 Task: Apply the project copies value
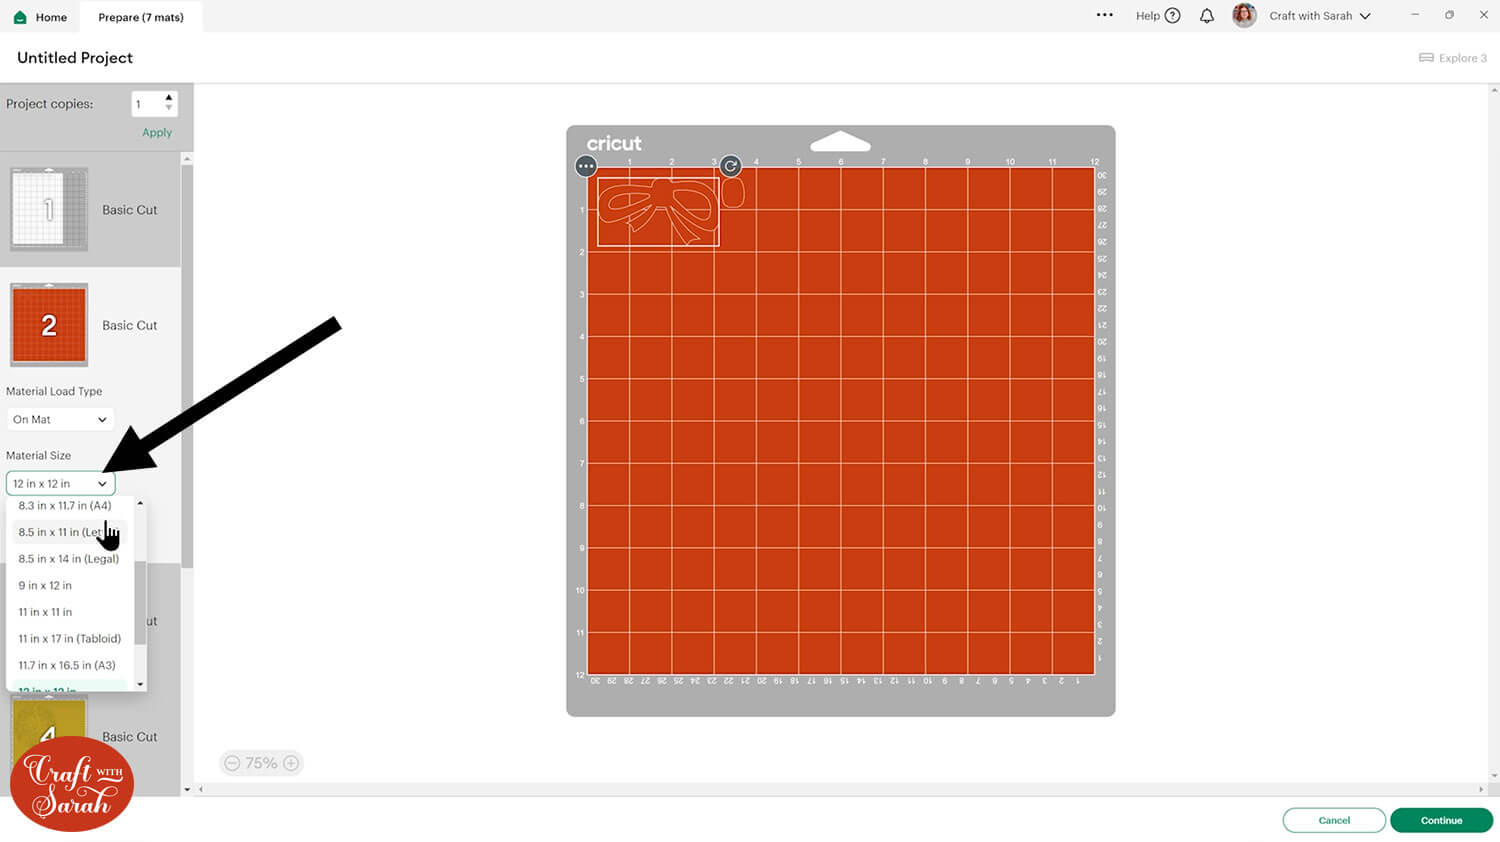[x=157, y=132]
